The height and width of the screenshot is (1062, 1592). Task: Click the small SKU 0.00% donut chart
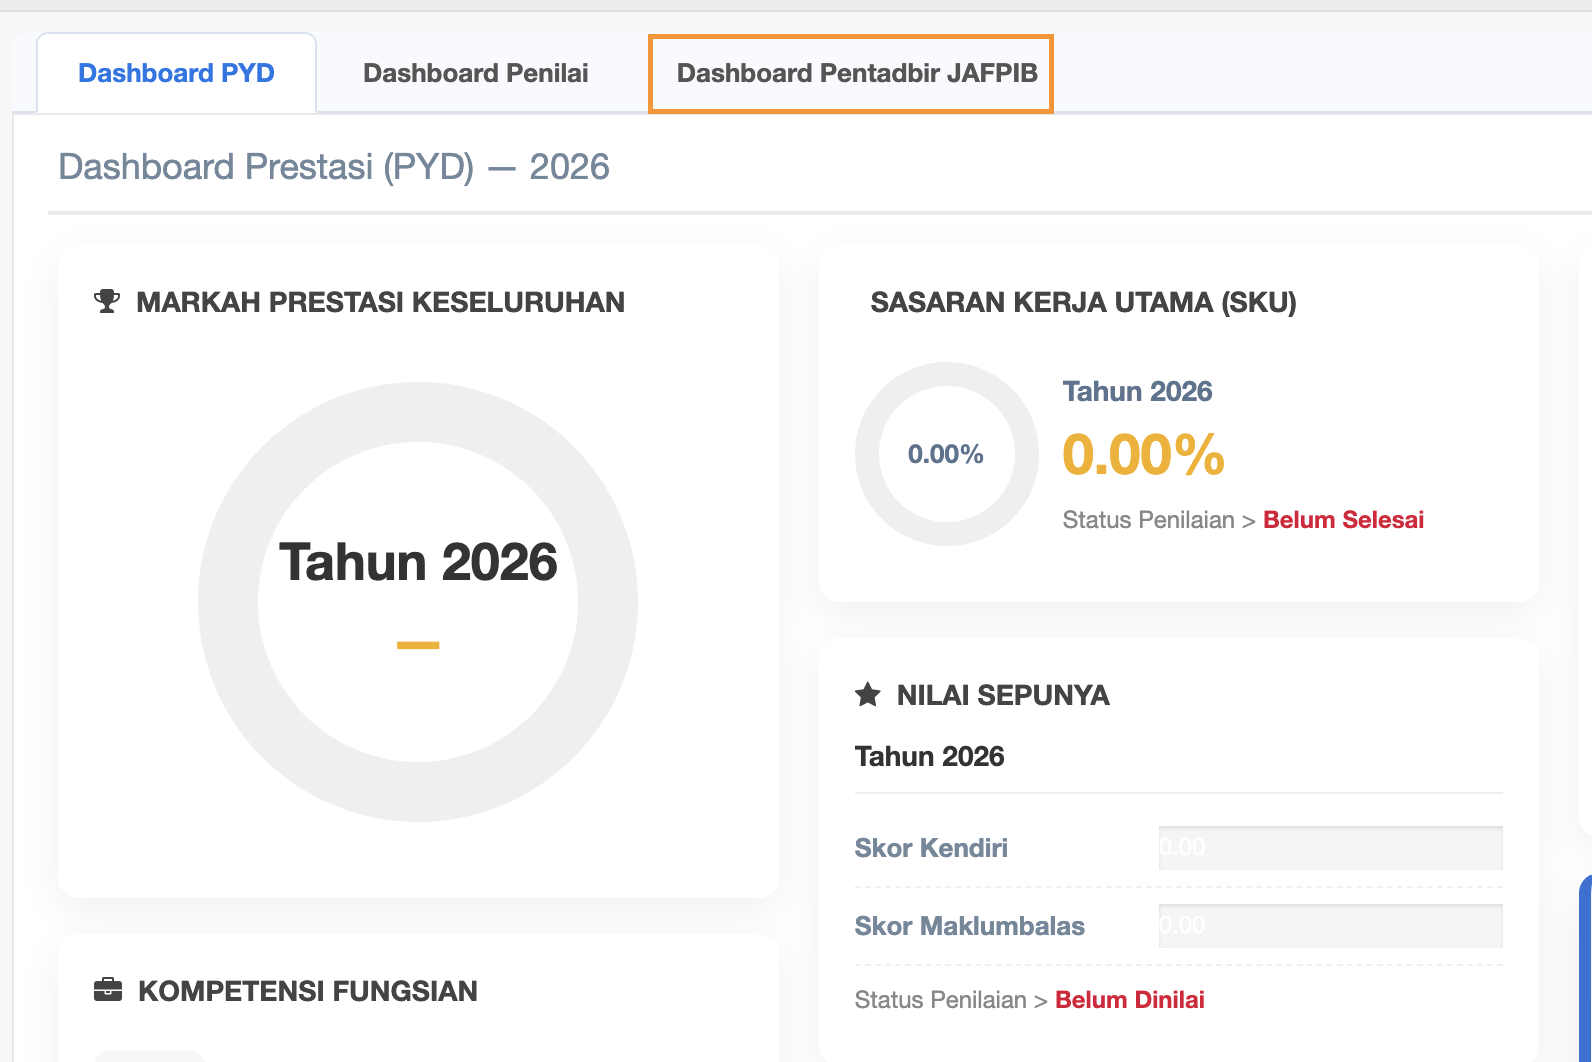(x=946, y=454)
